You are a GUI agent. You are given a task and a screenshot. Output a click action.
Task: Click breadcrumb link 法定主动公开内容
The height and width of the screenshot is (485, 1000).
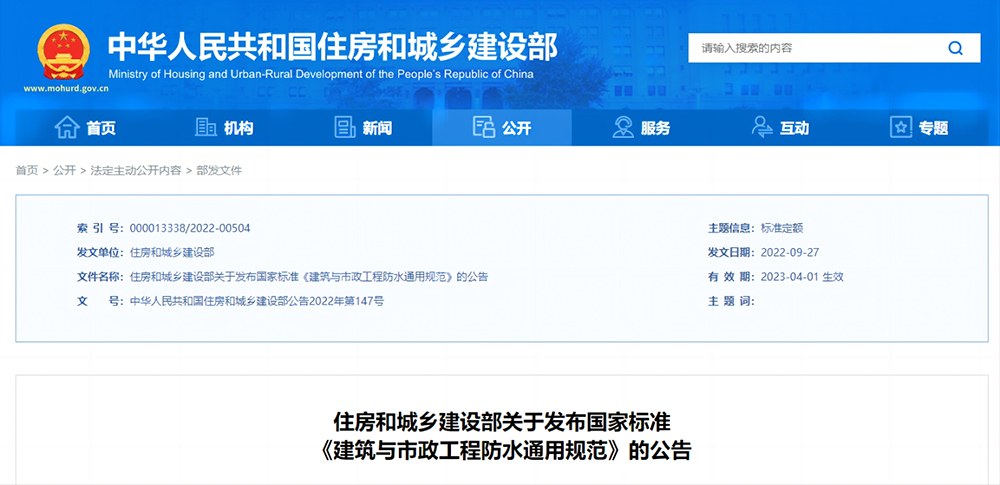click(x=136, y=170)
